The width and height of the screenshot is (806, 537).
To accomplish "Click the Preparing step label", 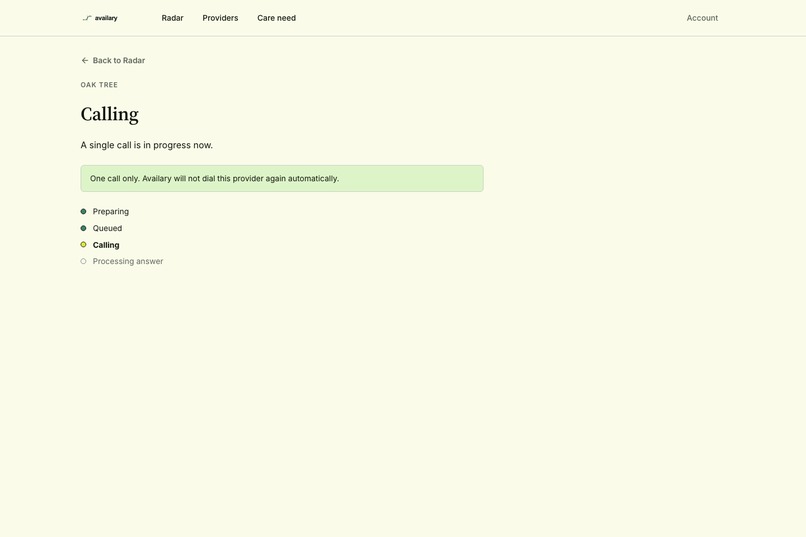I will tap(111, 211).
